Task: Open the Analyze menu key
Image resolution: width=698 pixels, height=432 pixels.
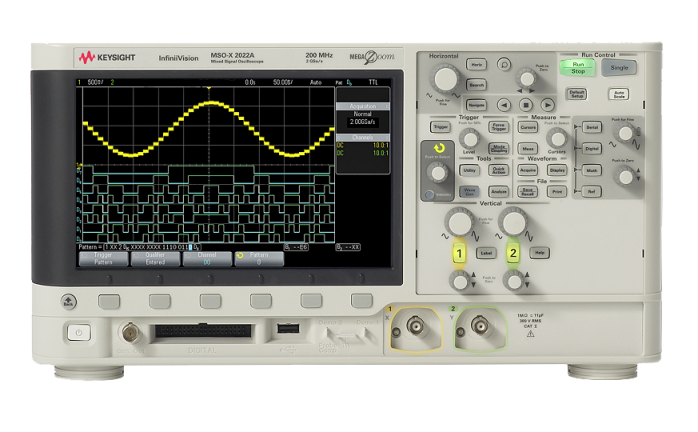Action: (499, 192)
